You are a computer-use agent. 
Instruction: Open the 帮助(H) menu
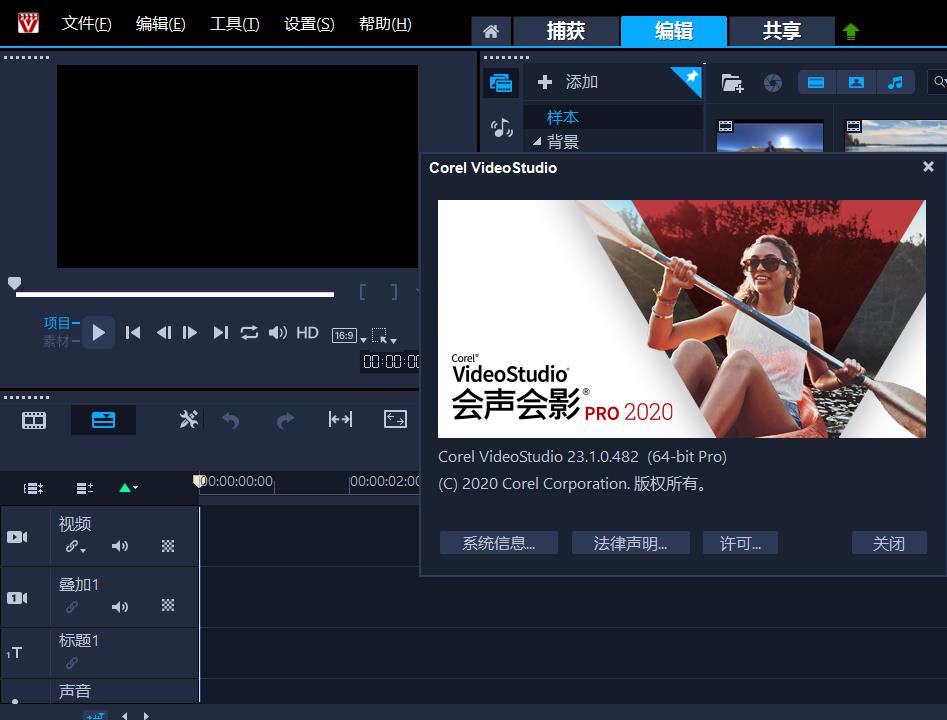(385, 24)
